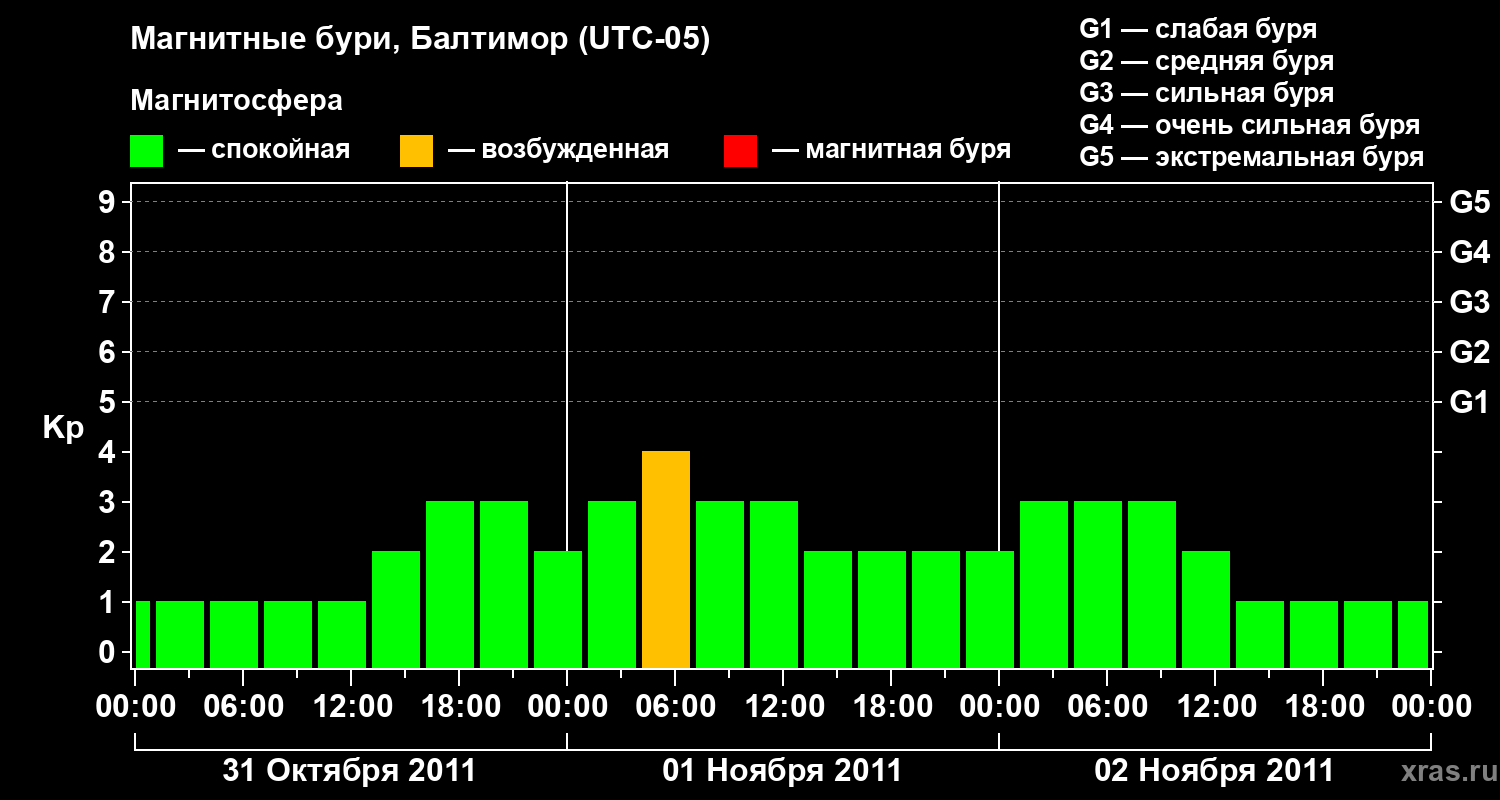
Task: Select green bar over 06:00 on 31 Октября
Action: tap(234, 635)
